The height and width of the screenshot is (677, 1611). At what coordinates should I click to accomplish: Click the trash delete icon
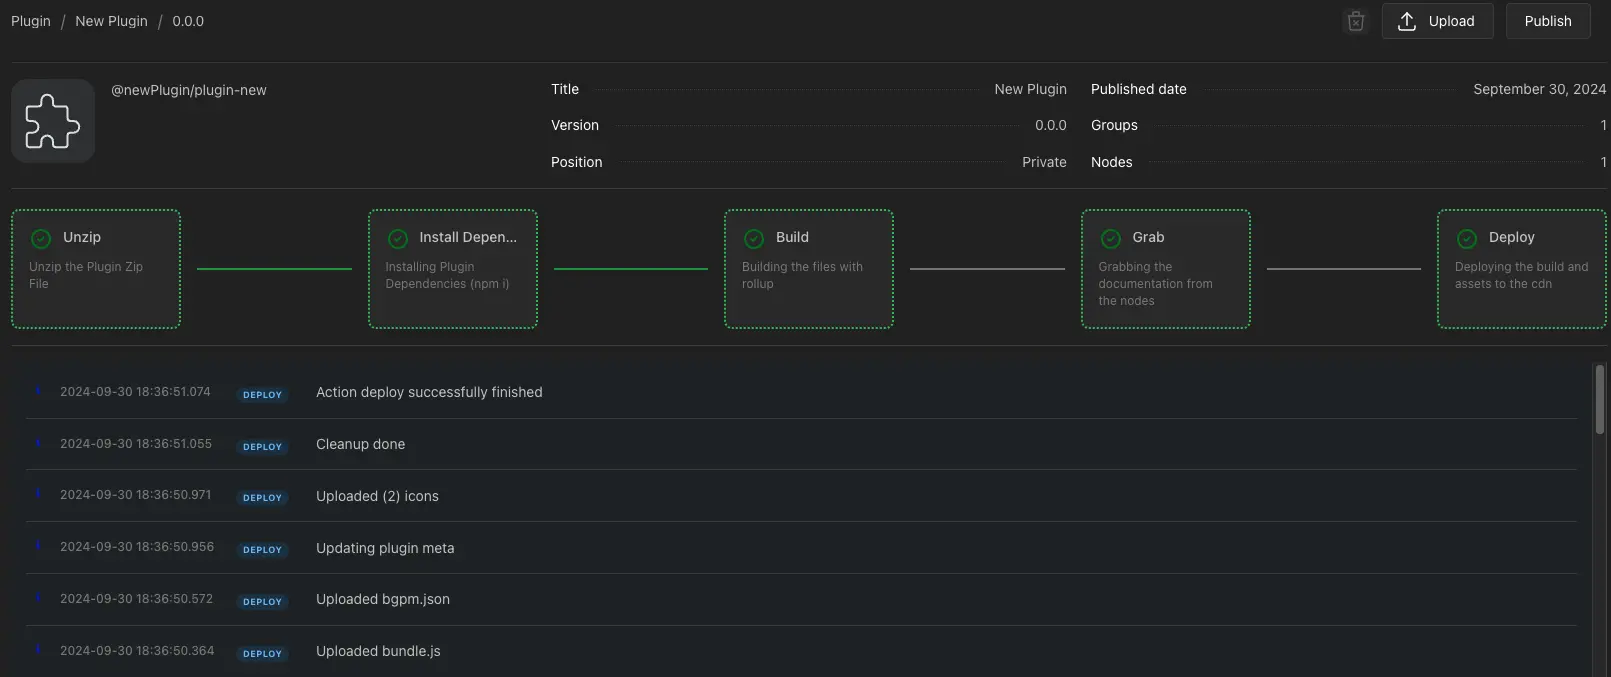(x=1355, y=21)
